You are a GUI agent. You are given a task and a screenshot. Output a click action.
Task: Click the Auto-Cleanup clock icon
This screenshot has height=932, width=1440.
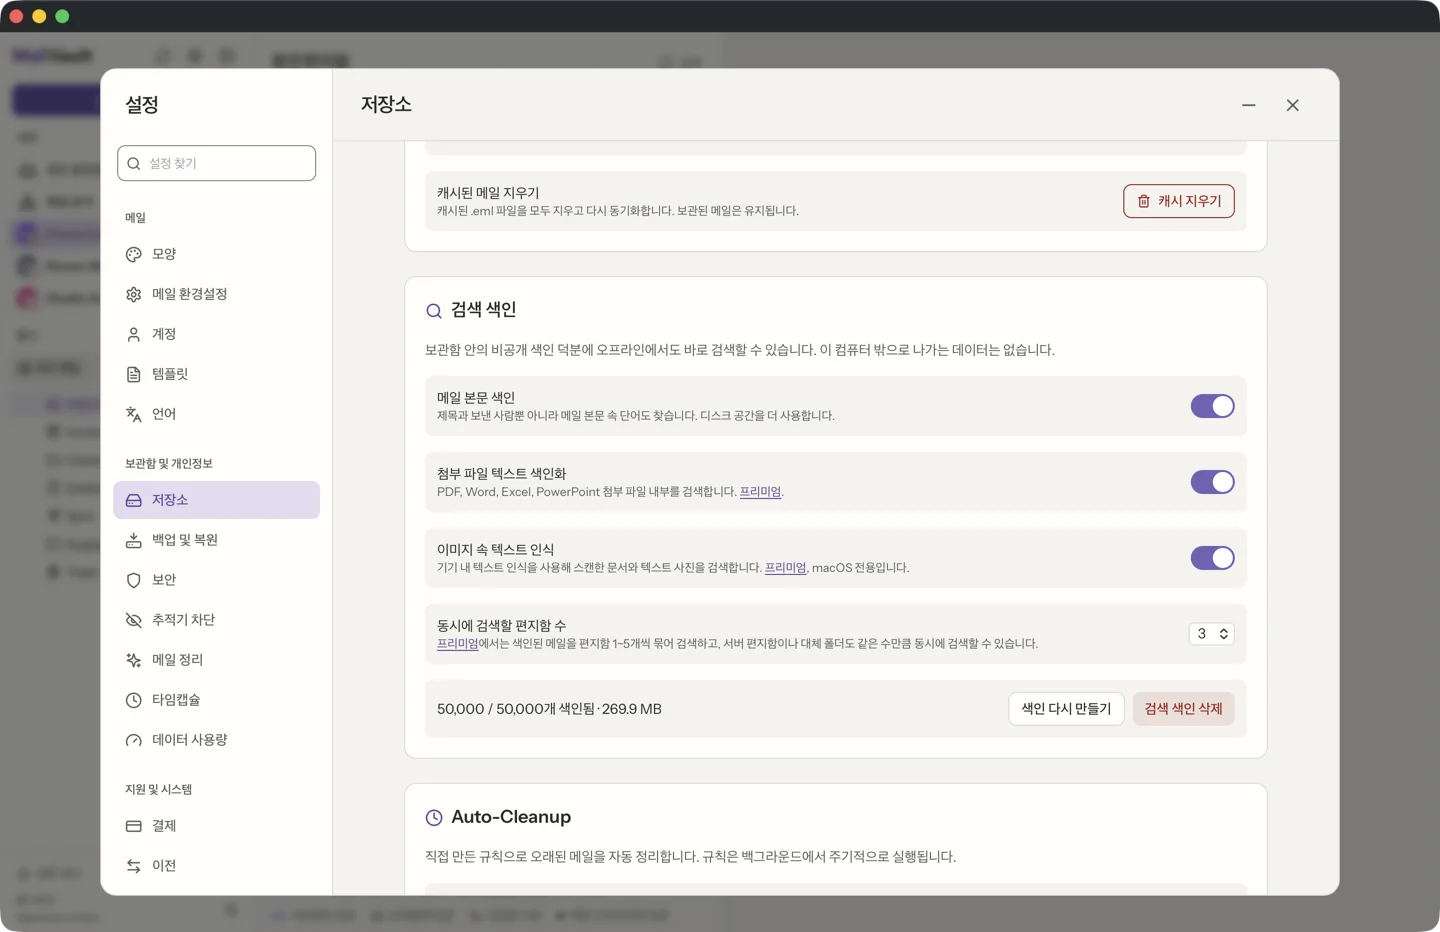coord(434,818)
